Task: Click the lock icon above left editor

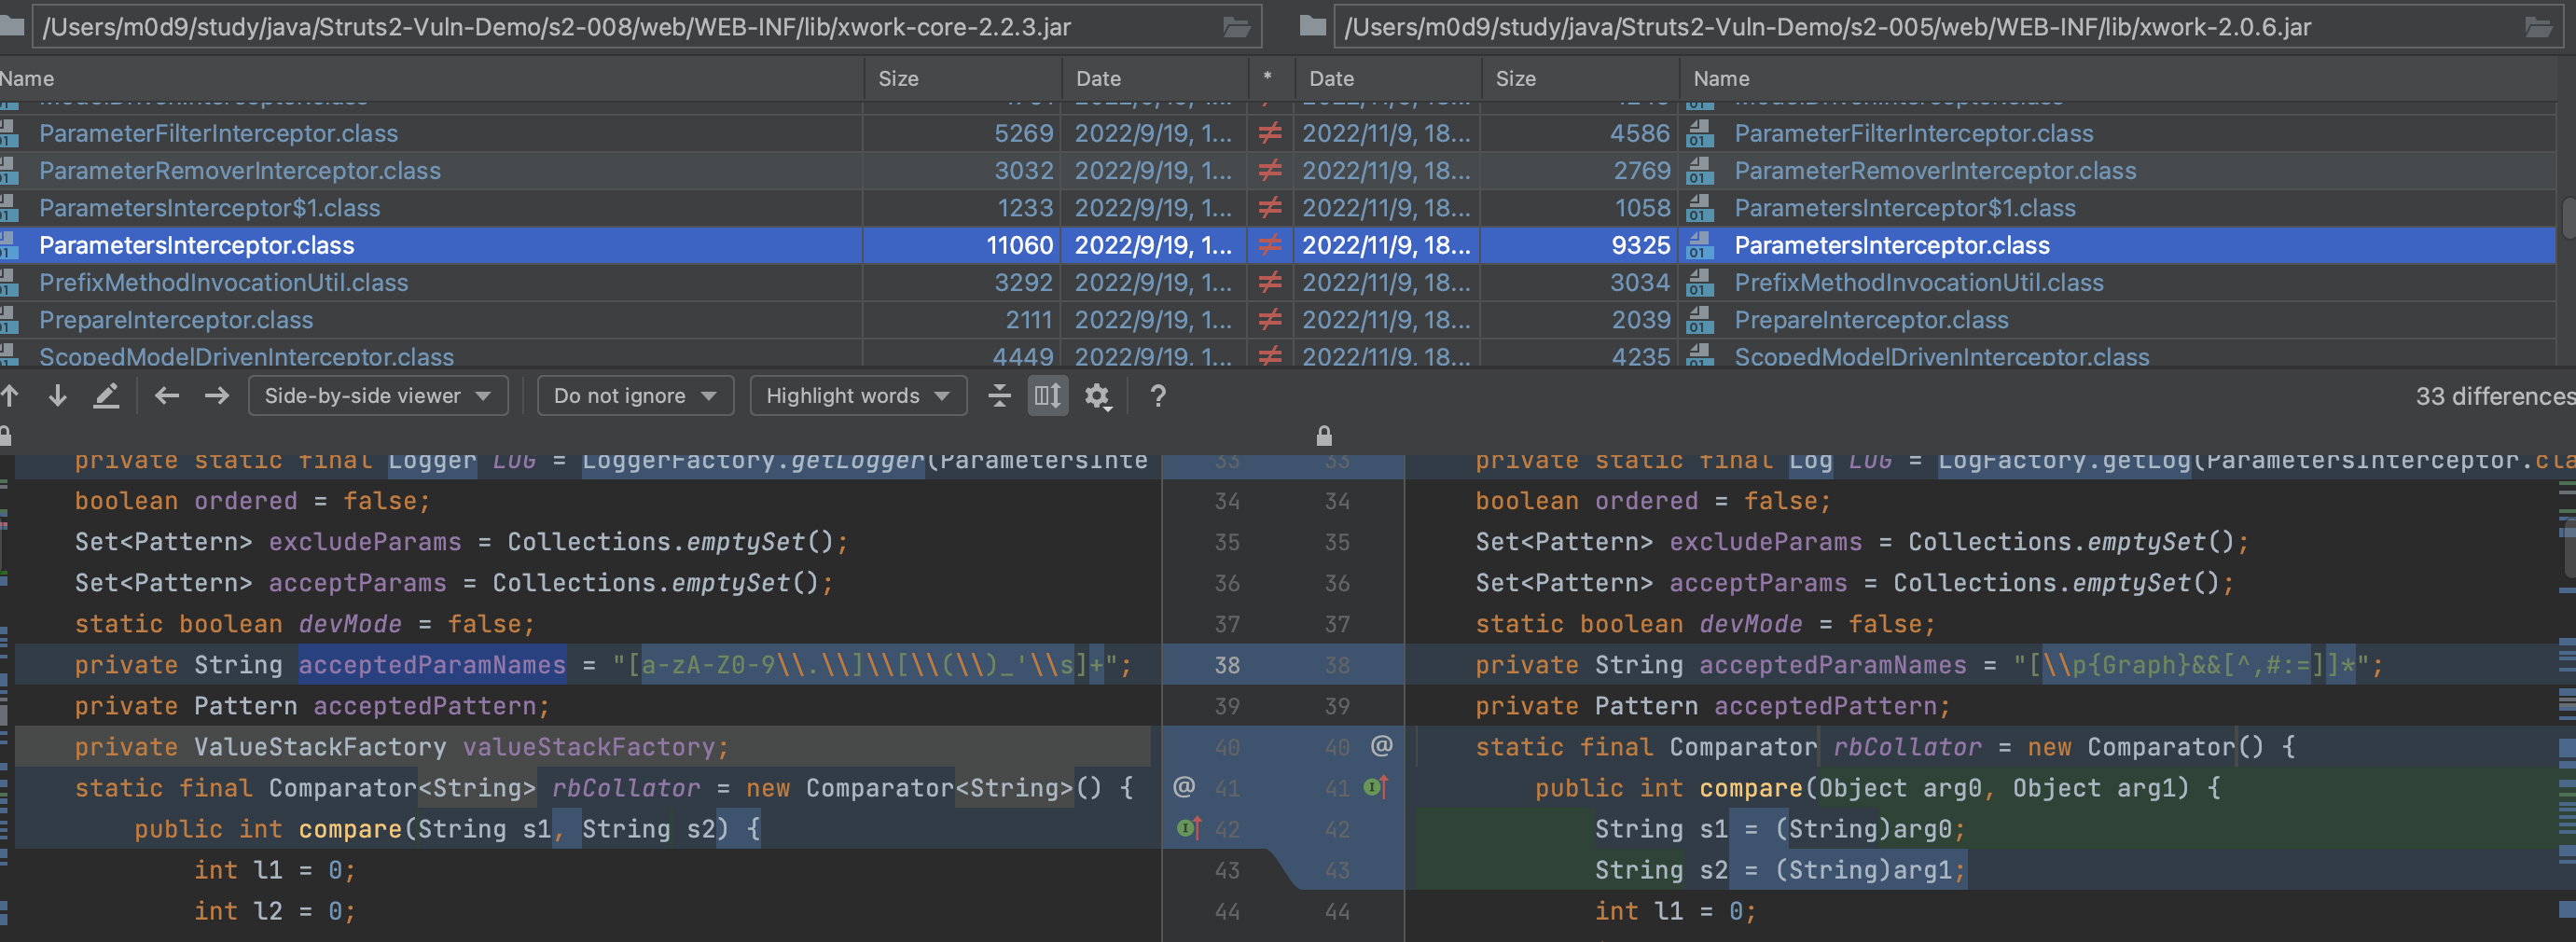Action: pos(5,436)
